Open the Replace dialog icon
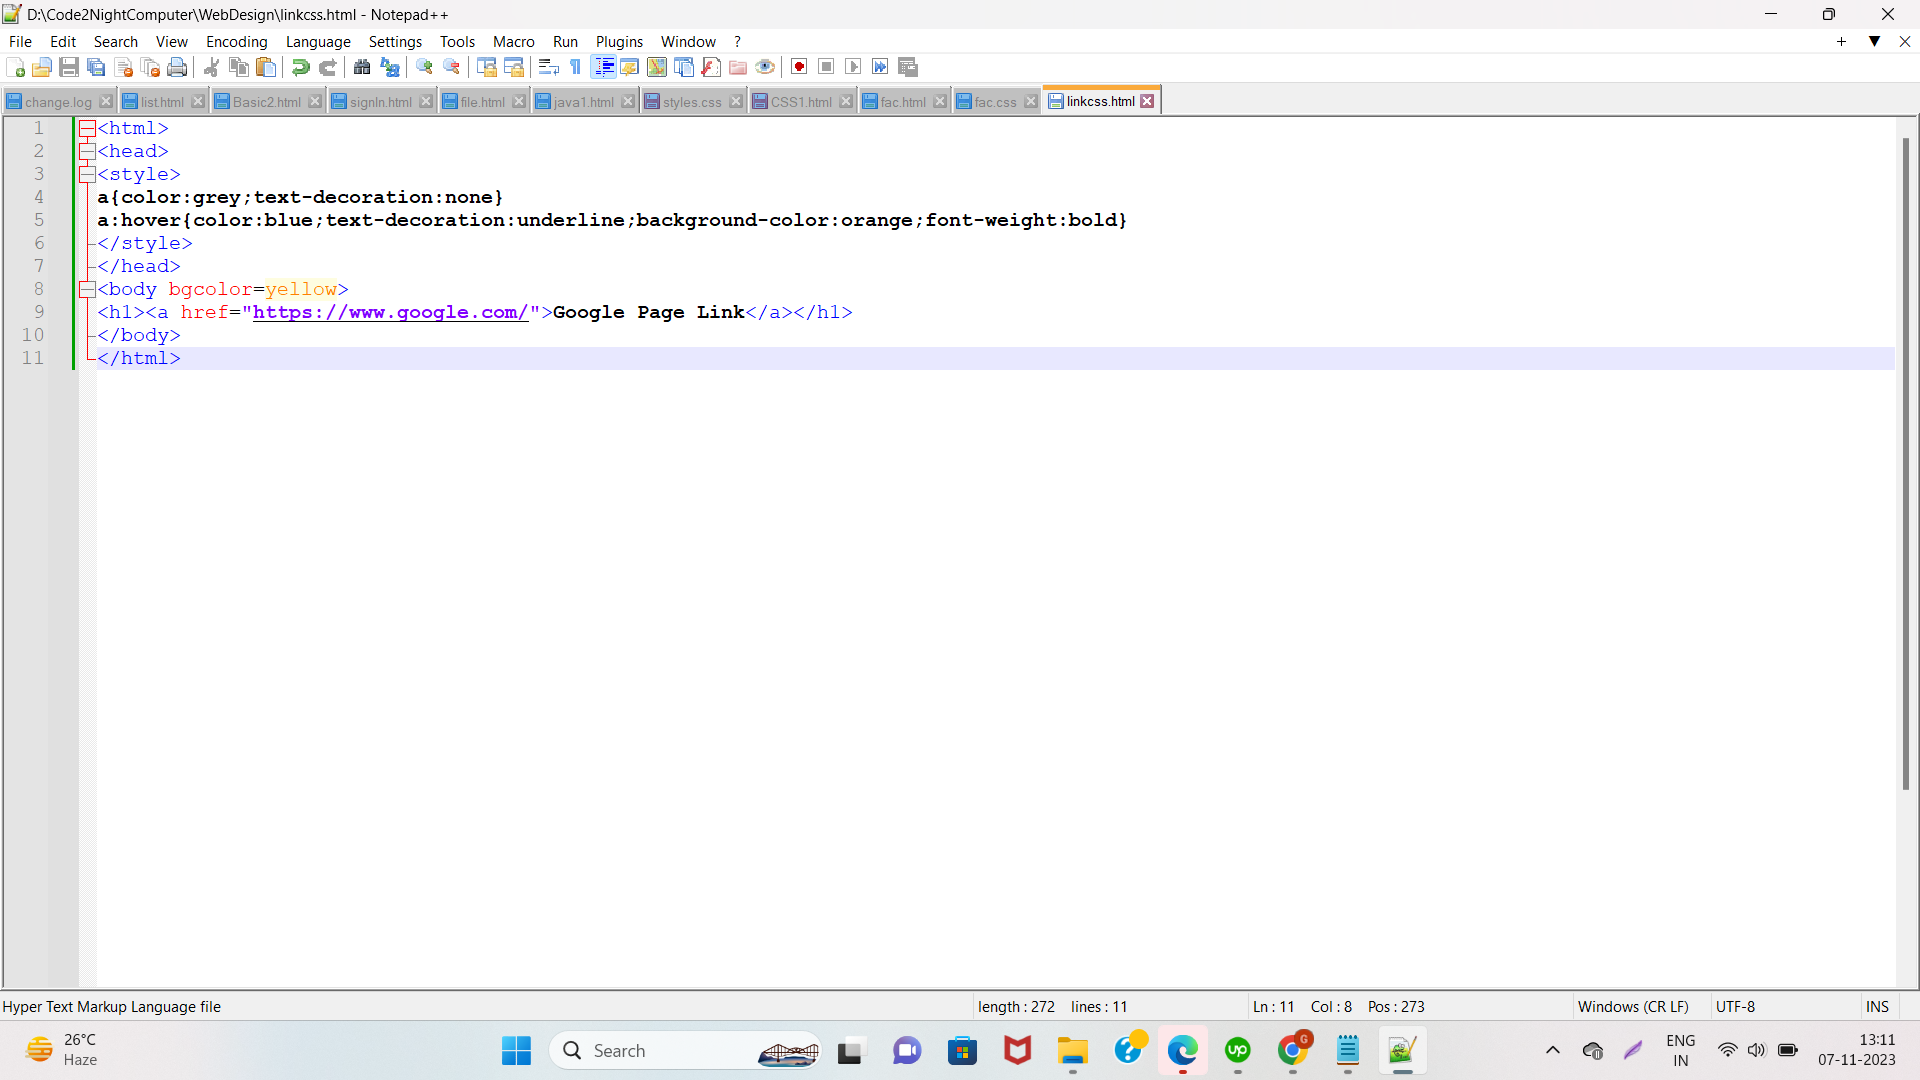This screenshot has width=1920, height=1080. point(390,67)
